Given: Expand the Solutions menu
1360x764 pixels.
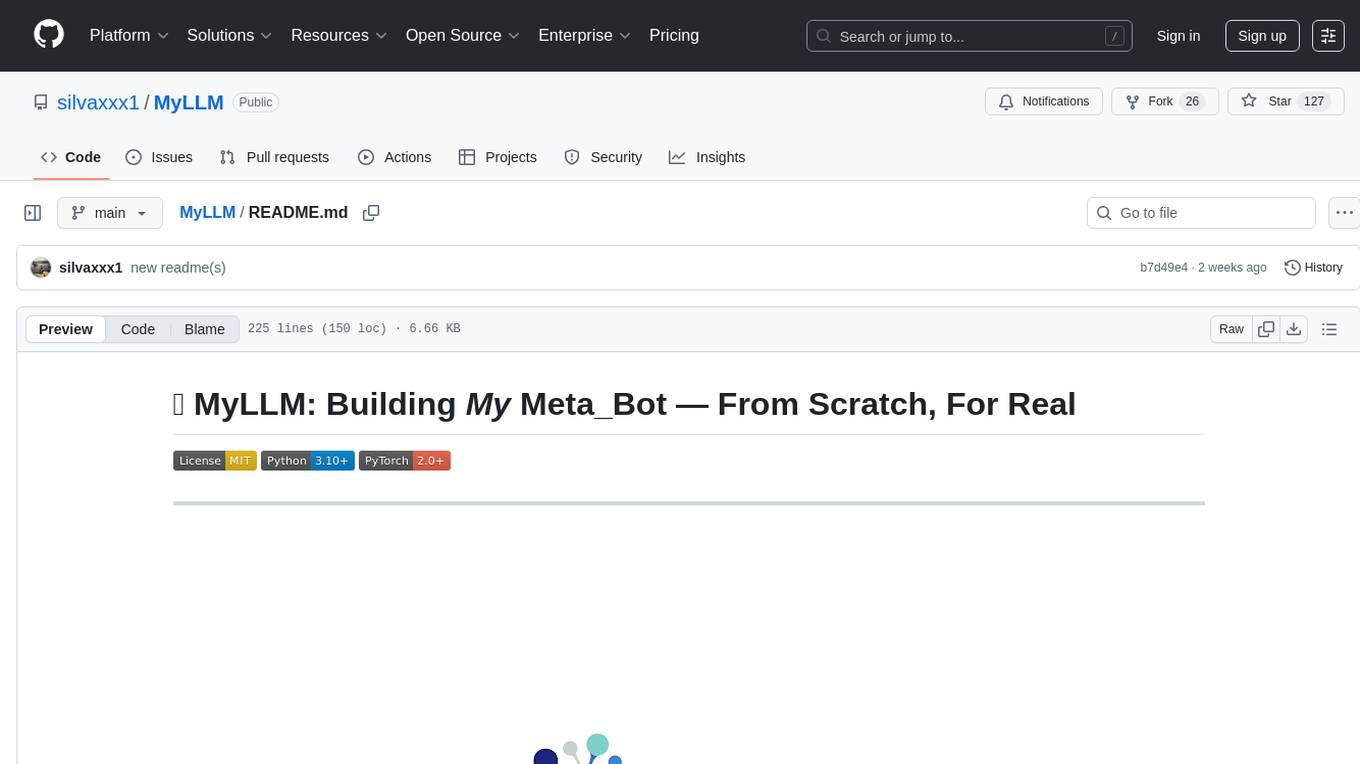Looking at the screenshot, I should point(229,35).
